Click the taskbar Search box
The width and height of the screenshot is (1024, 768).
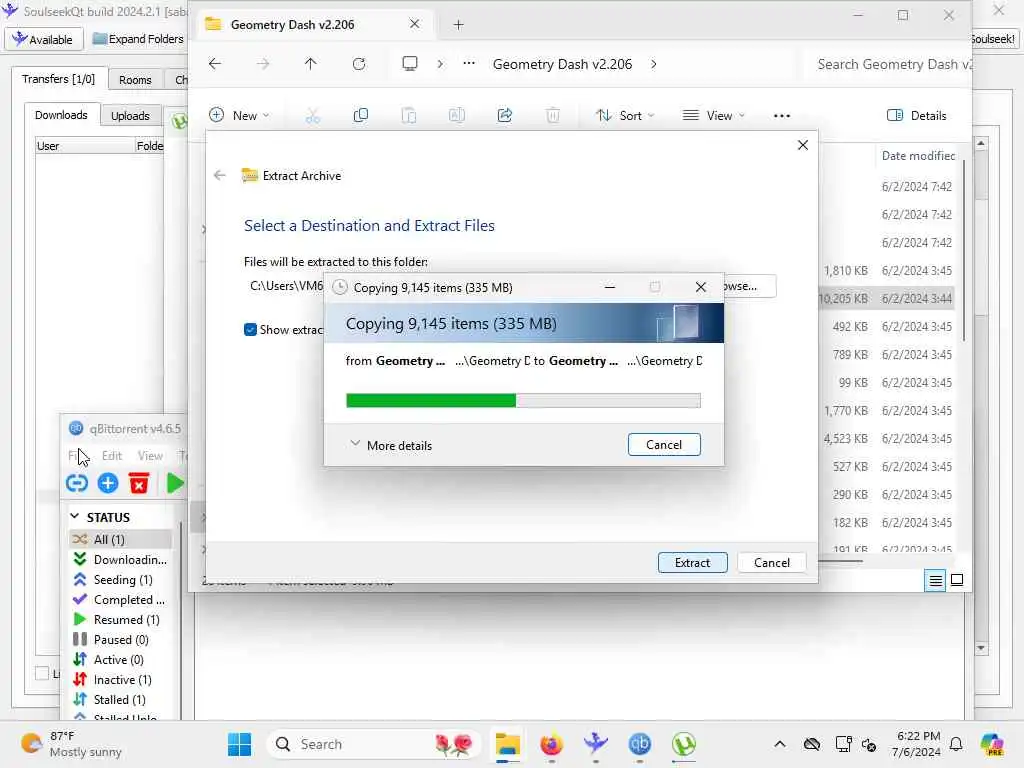point(374,744)
